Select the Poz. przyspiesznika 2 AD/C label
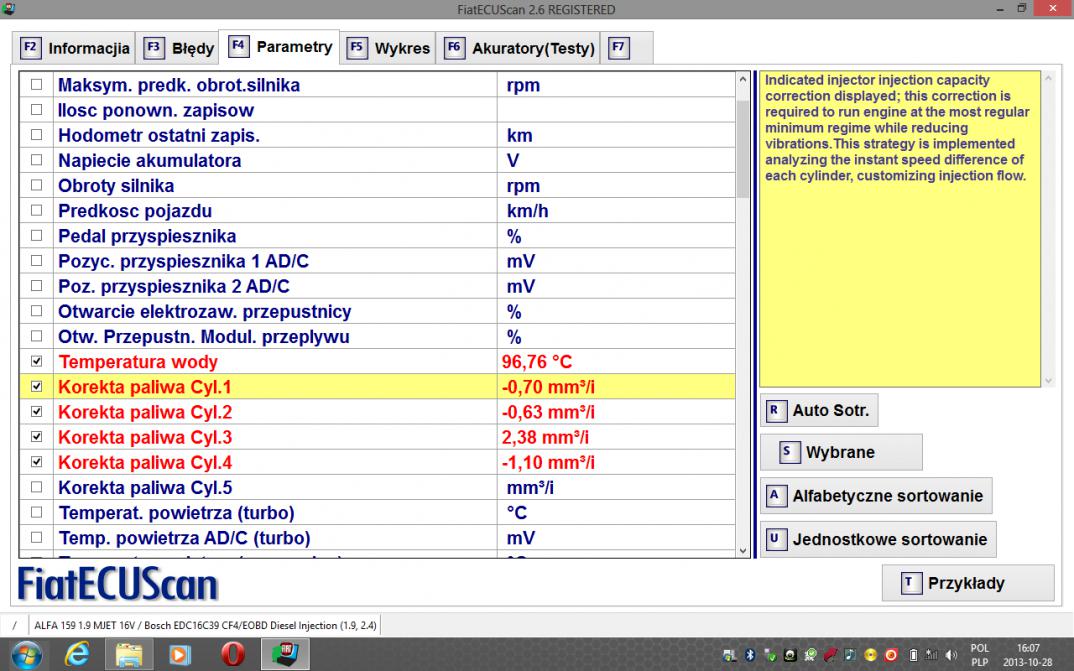 (x=174, y=286)
